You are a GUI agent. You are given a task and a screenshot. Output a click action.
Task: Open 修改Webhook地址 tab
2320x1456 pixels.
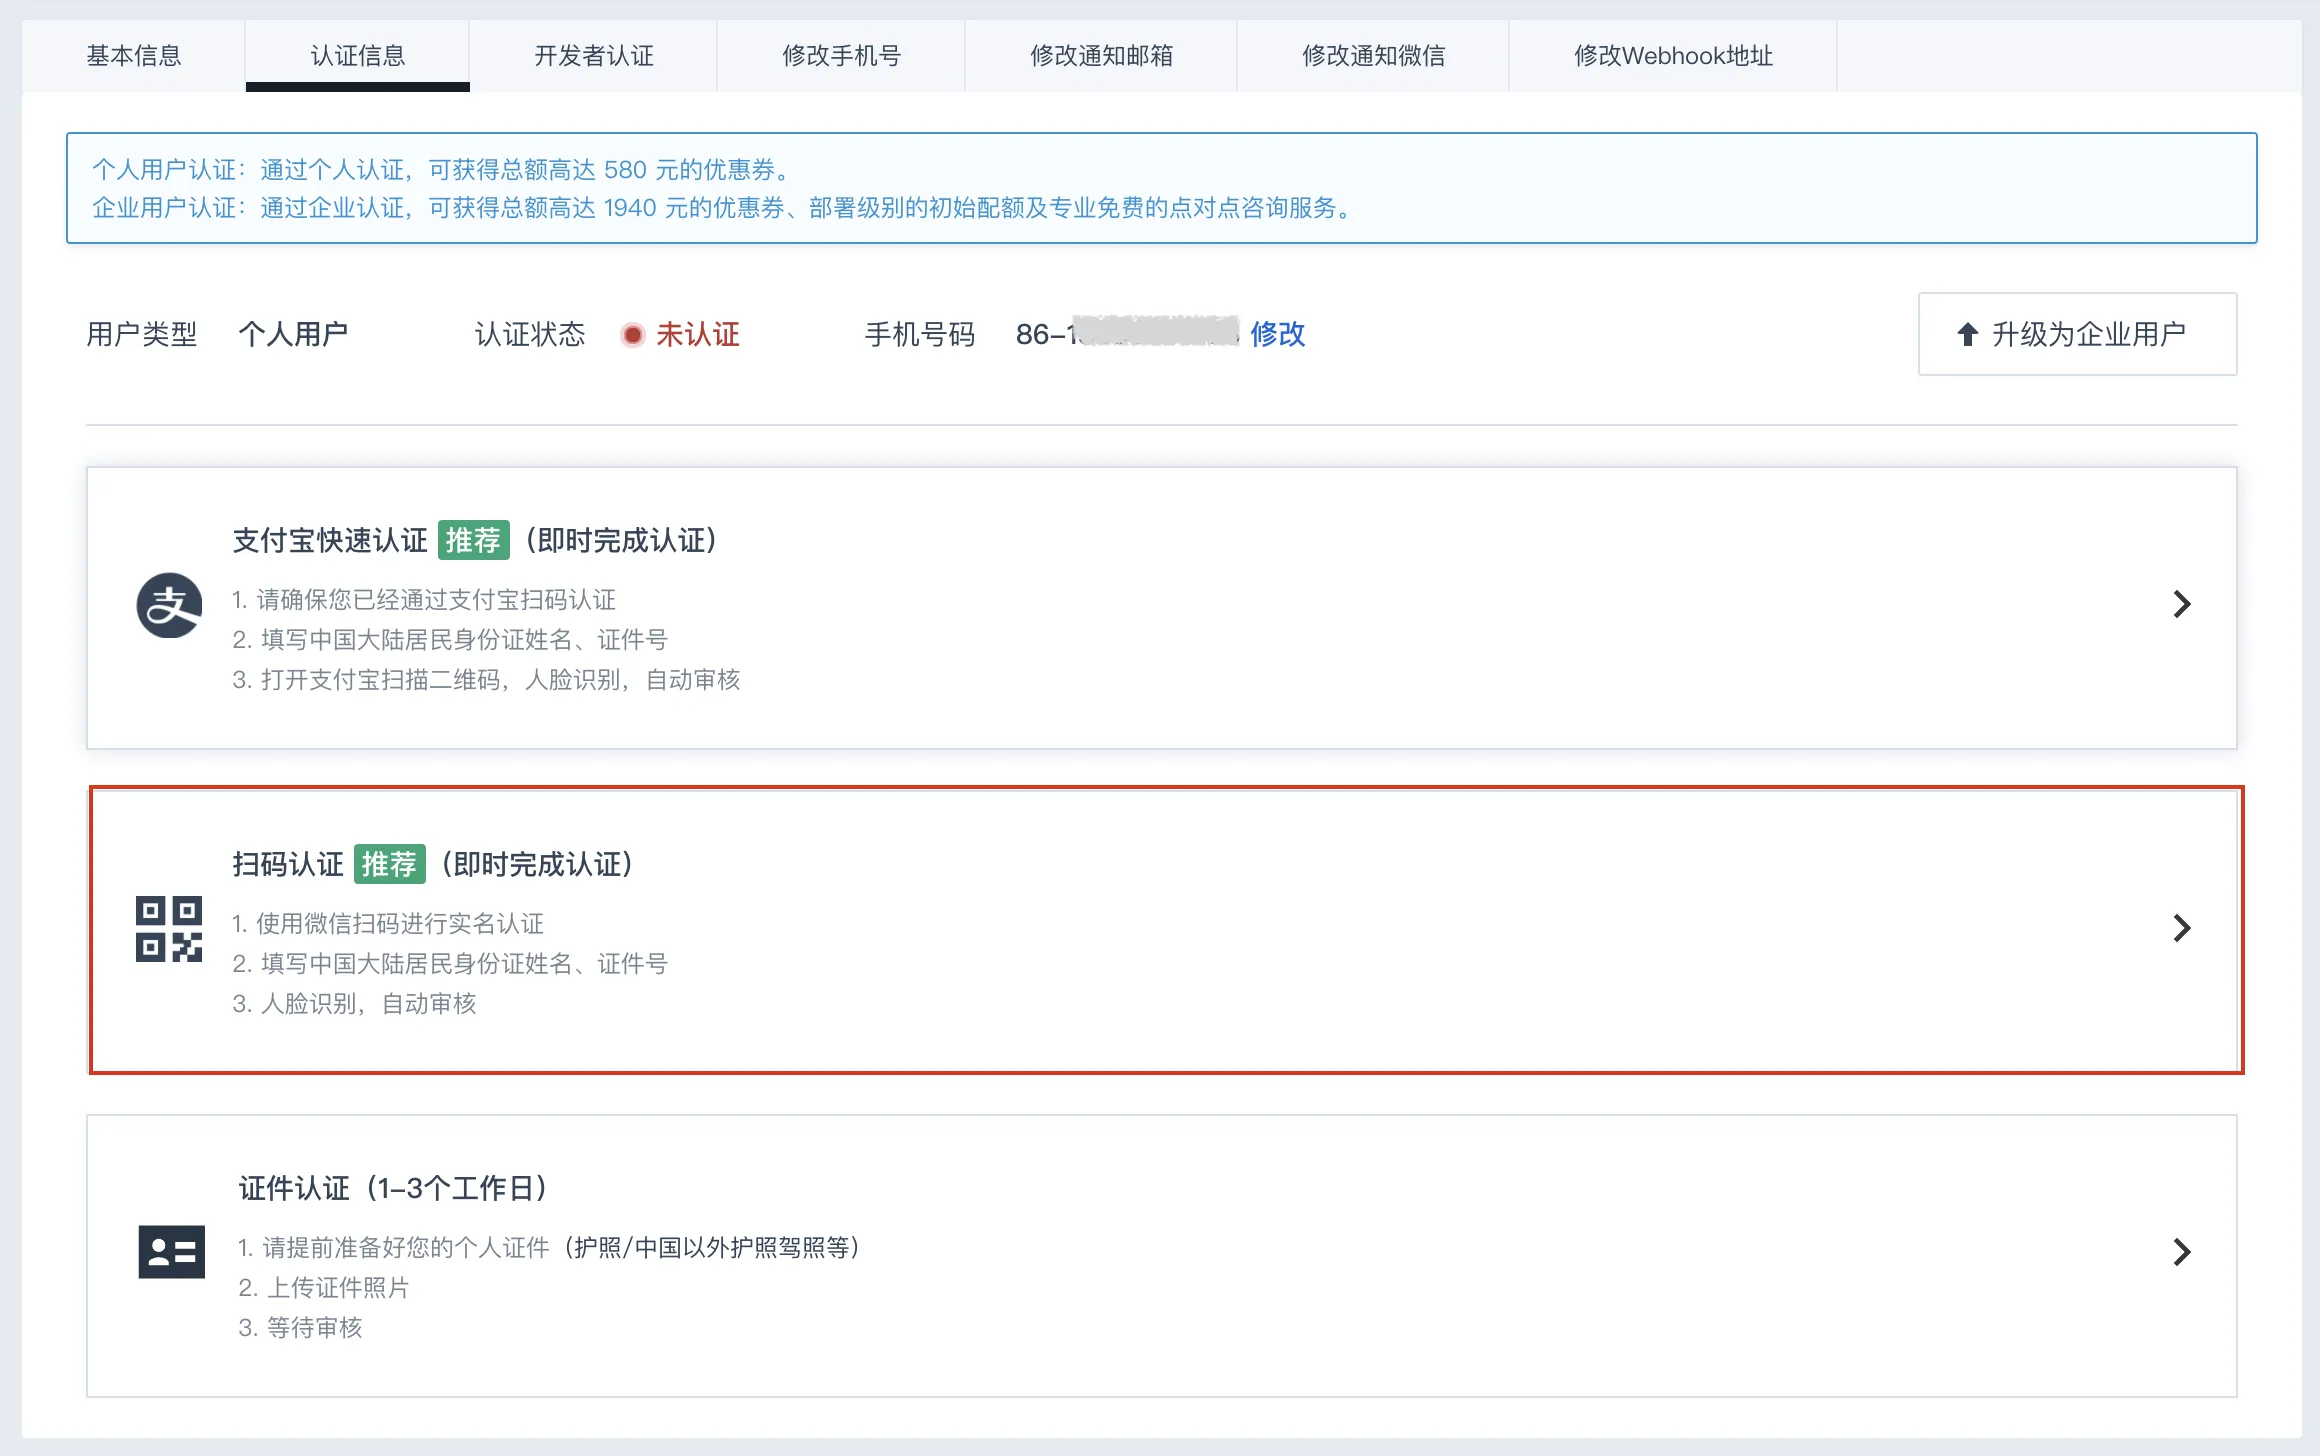[x=1674, y=56]
